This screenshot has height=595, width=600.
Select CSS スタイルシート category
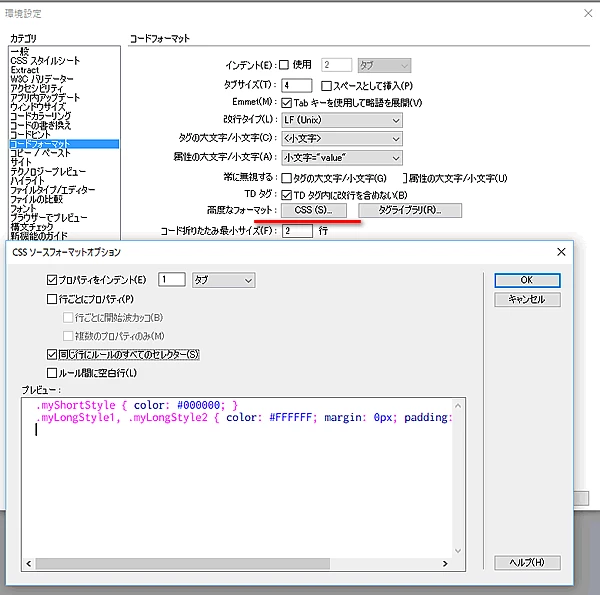45,60
